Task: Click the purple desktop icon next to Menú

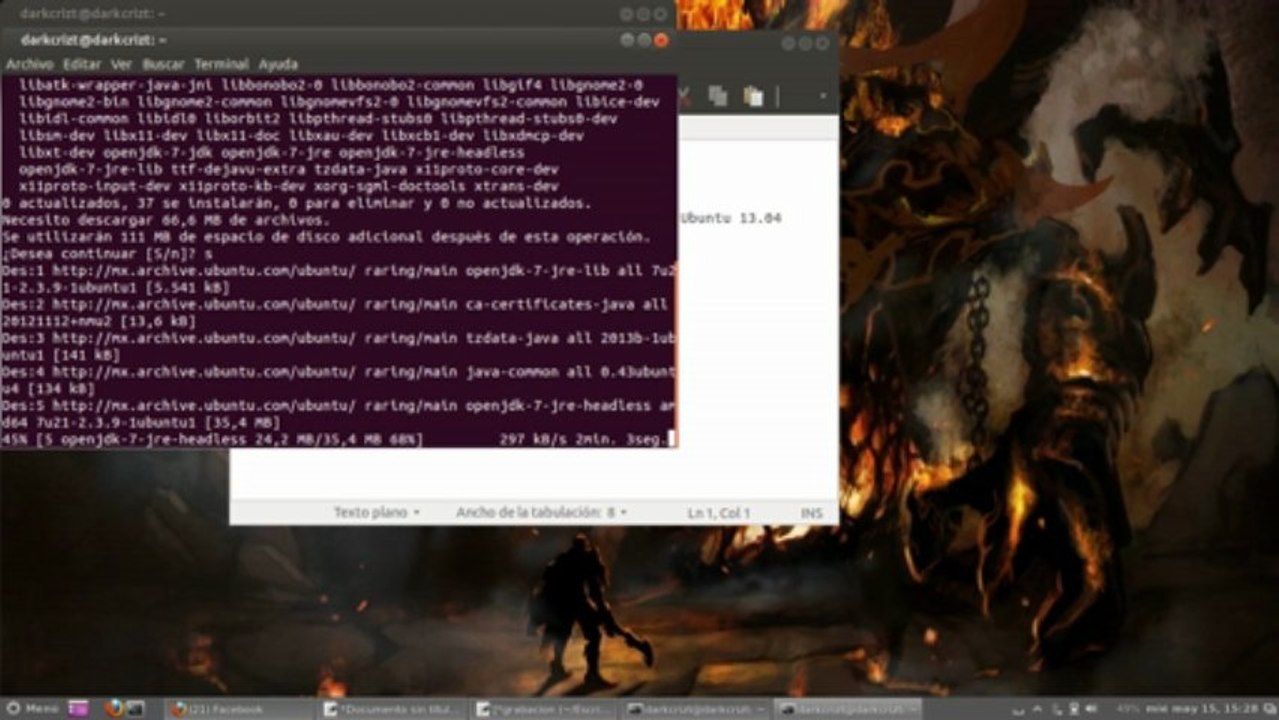Action: point(78,708)
